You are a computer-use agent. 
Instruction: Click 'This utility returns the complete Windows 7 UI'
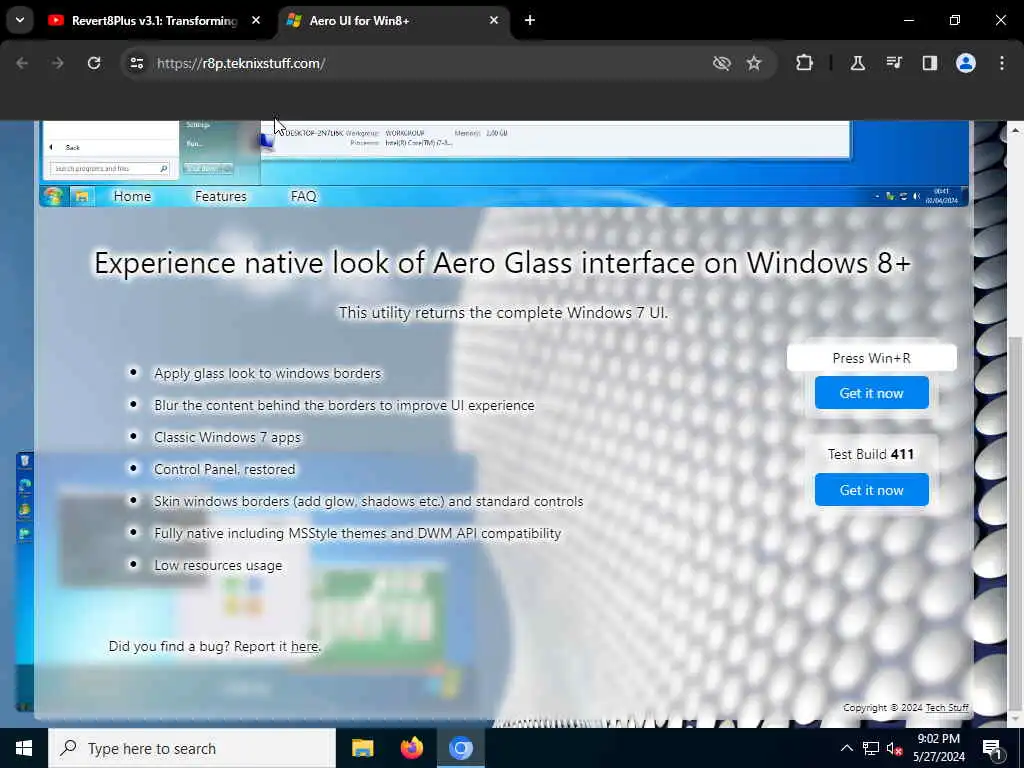point(503,313)
